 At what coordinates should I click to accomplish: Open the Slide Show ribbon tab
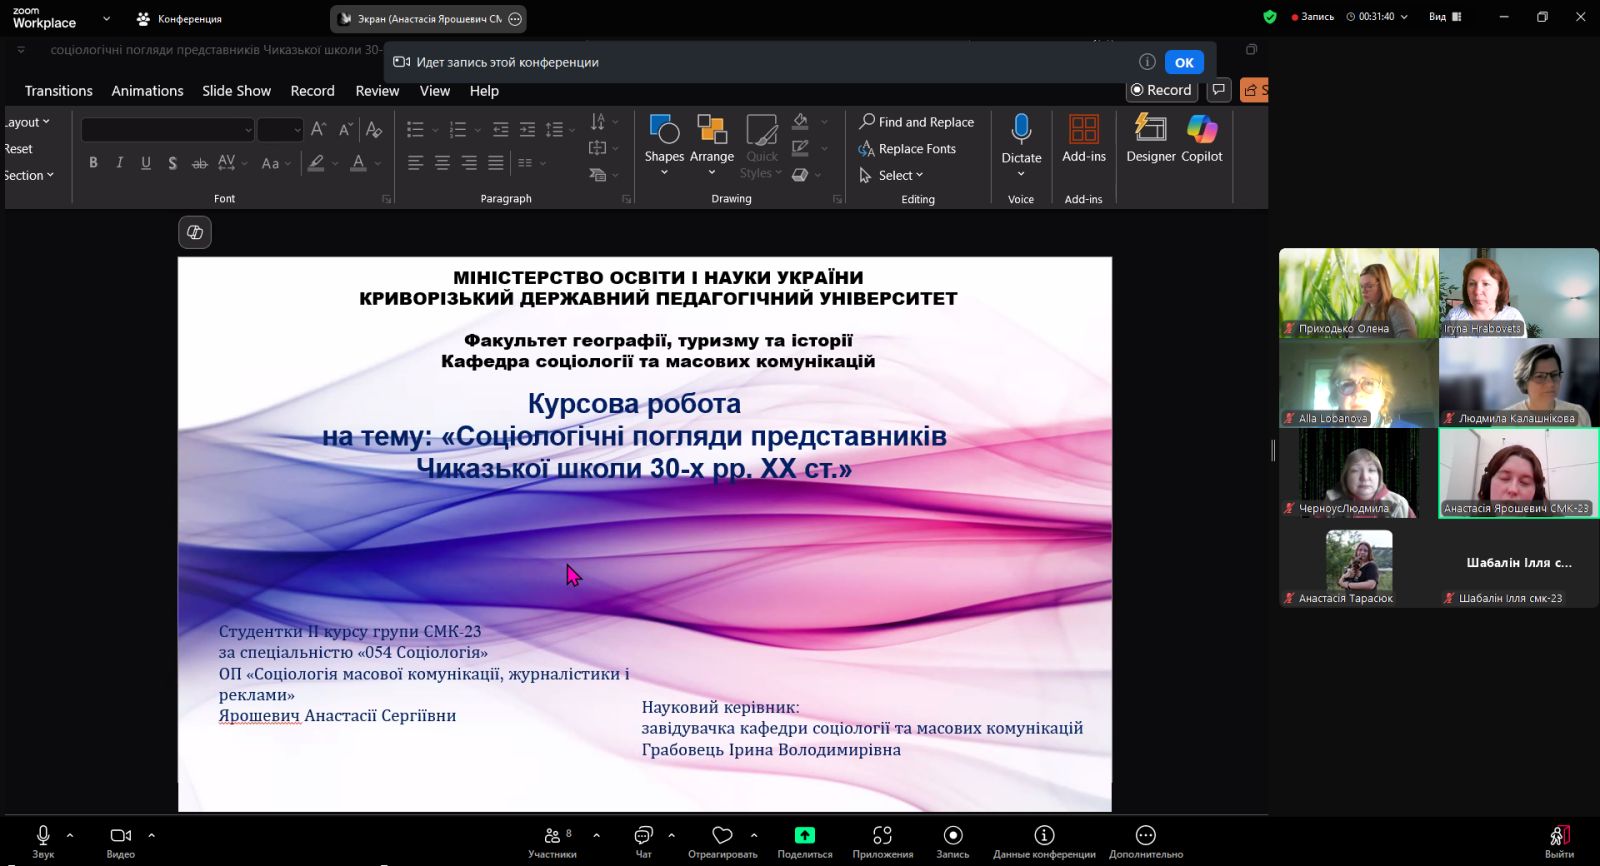[236, 91]
